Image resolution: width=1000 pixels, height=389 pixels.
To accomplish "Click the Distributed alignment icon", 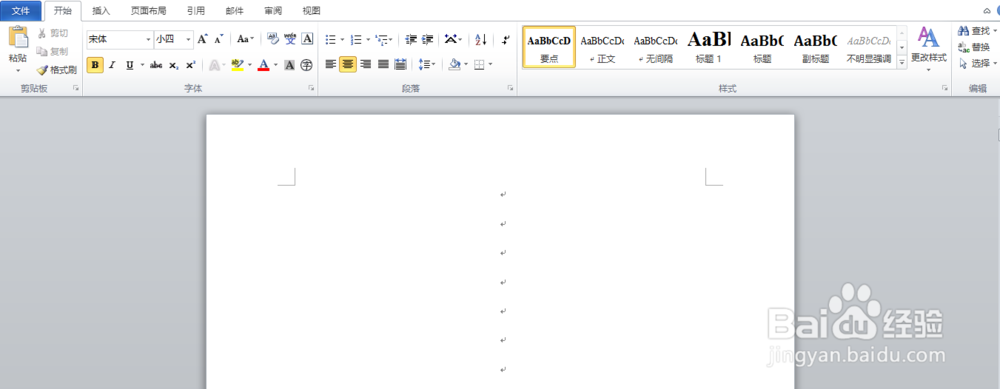I will coord(400,64).
